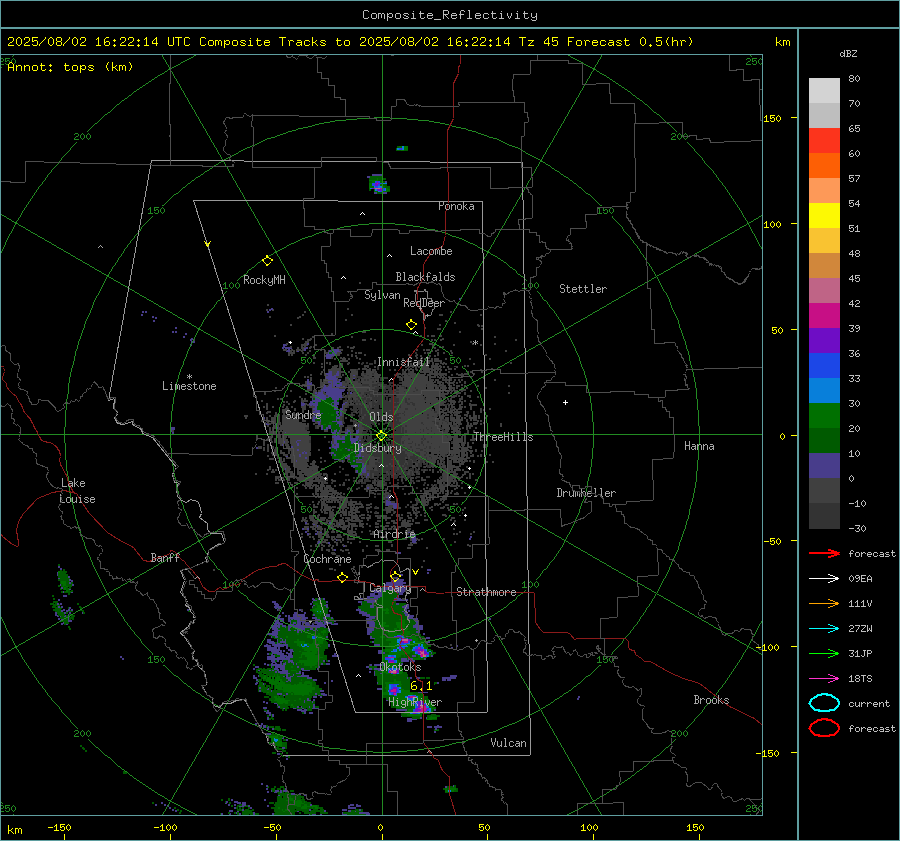Click the Calgary city label
Image resolution: width=900 pixels, height=841 pixels.
[390, 588]
